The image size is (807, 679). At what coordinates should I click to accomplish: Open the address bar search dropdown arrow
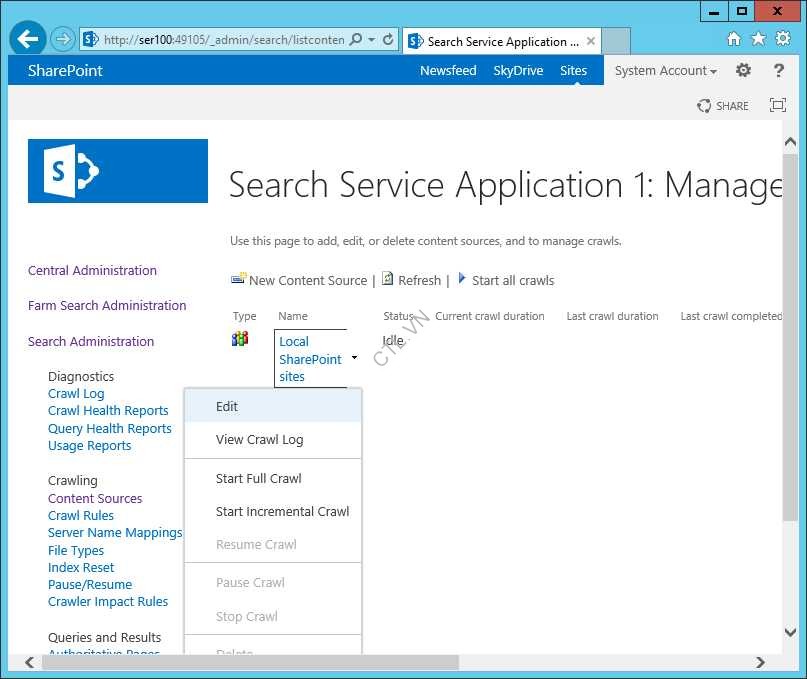point(372,40)
